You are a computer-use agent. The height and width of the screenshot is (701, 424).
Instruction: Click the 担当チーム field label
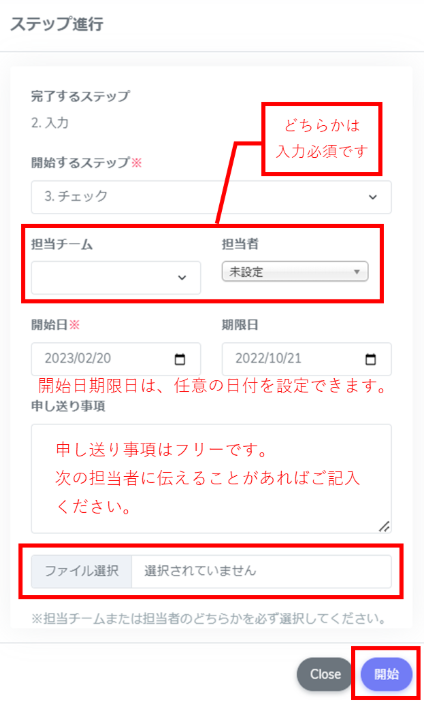(x=62, y=244)
